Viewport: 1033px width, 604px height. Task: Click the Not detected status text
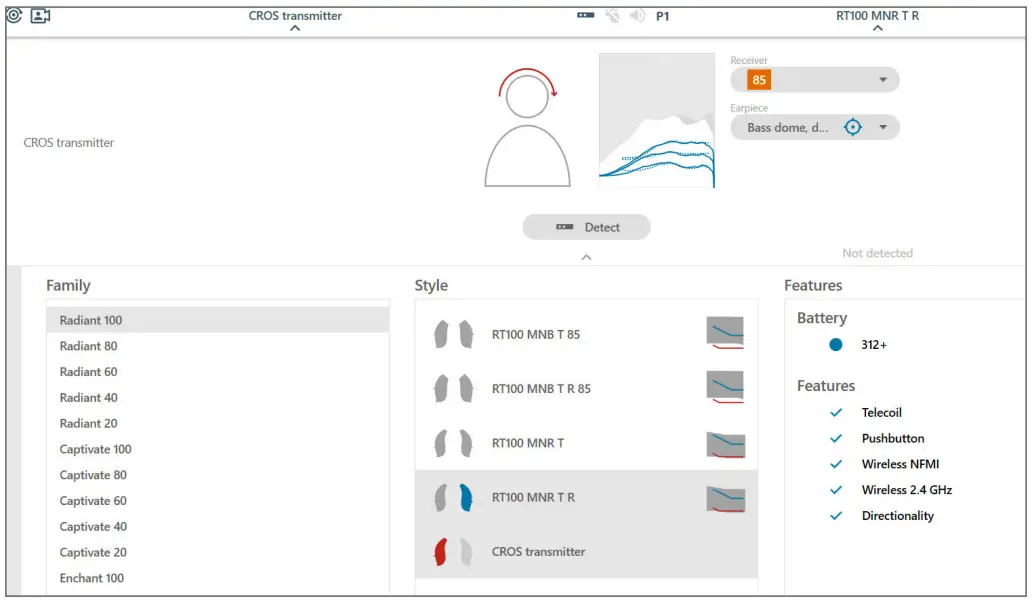pyautogui.click(x=878, y=253)
